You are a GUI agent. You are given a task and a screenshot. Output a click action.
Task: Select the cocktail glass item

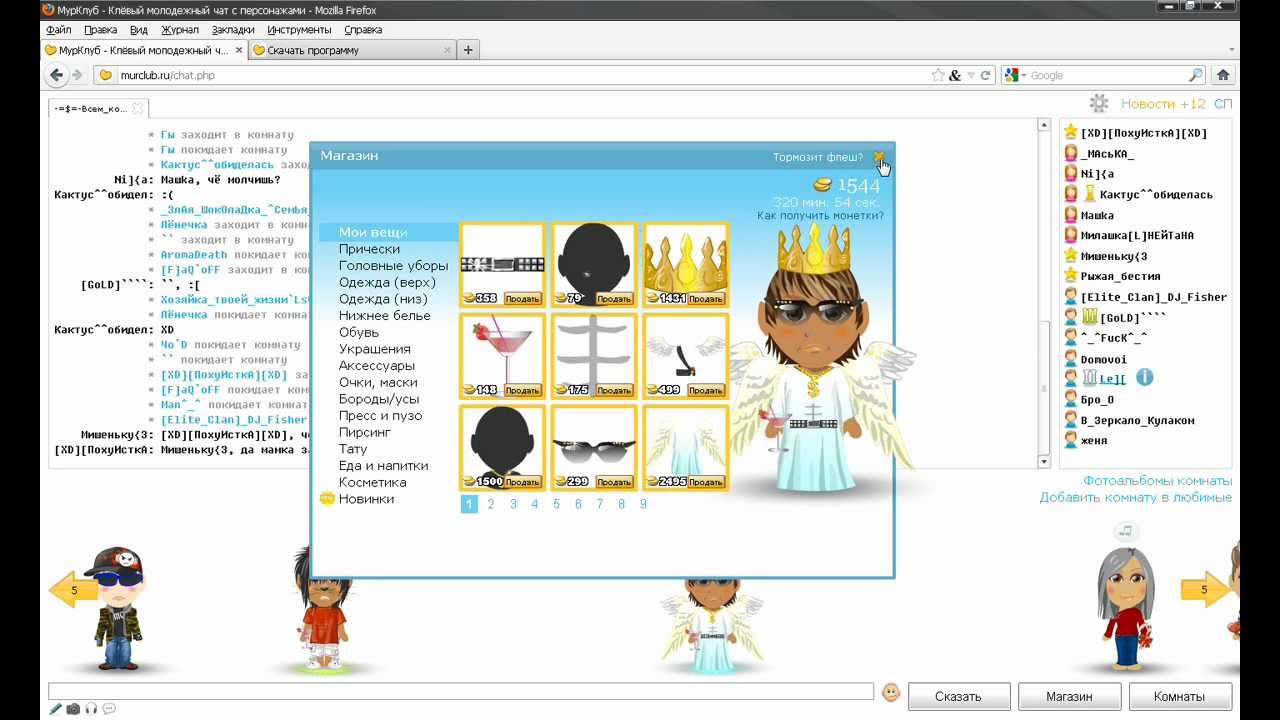[x=502, y=356]
